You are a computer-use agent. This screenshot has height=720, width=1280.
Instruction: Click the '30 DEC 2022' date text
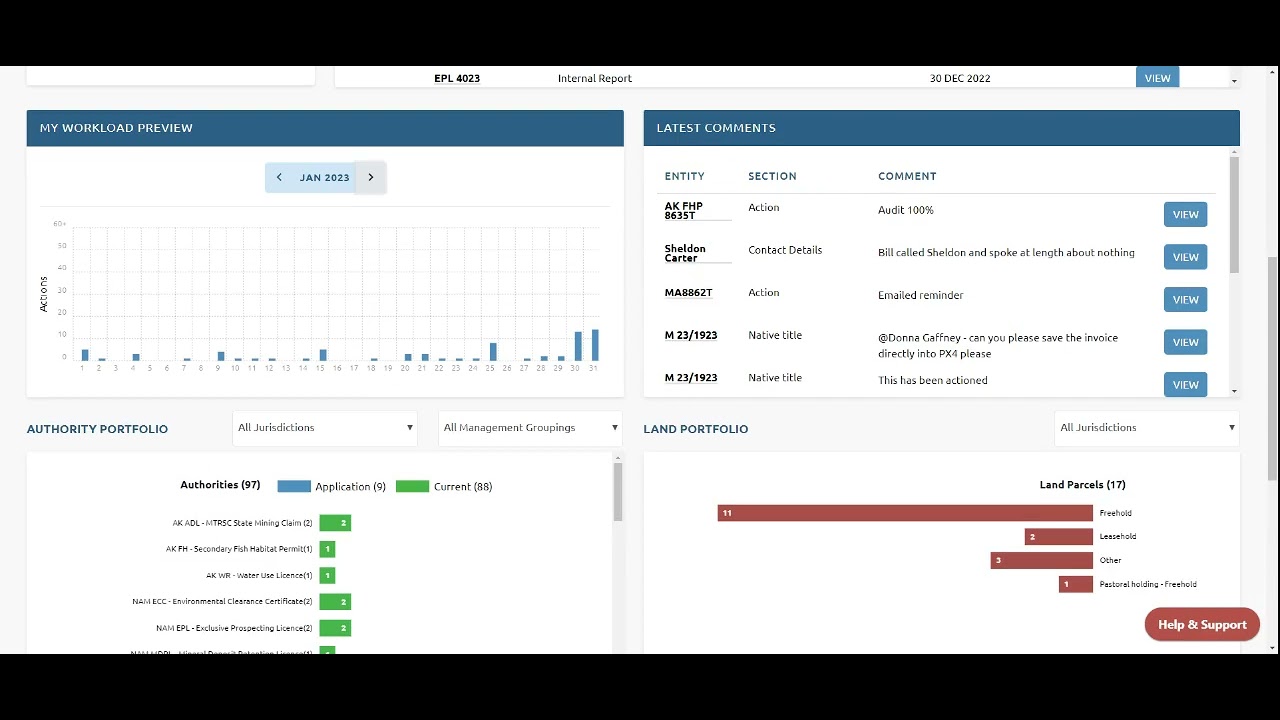(x=960, y=78)
